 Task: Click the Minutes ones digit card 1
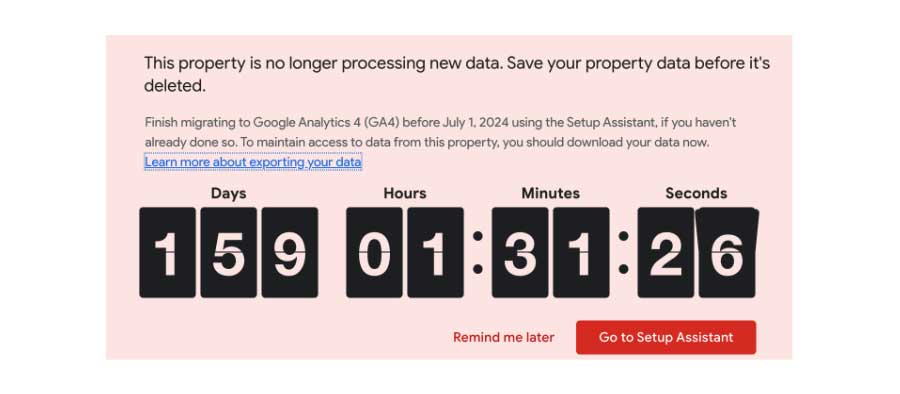coord(581,253)
